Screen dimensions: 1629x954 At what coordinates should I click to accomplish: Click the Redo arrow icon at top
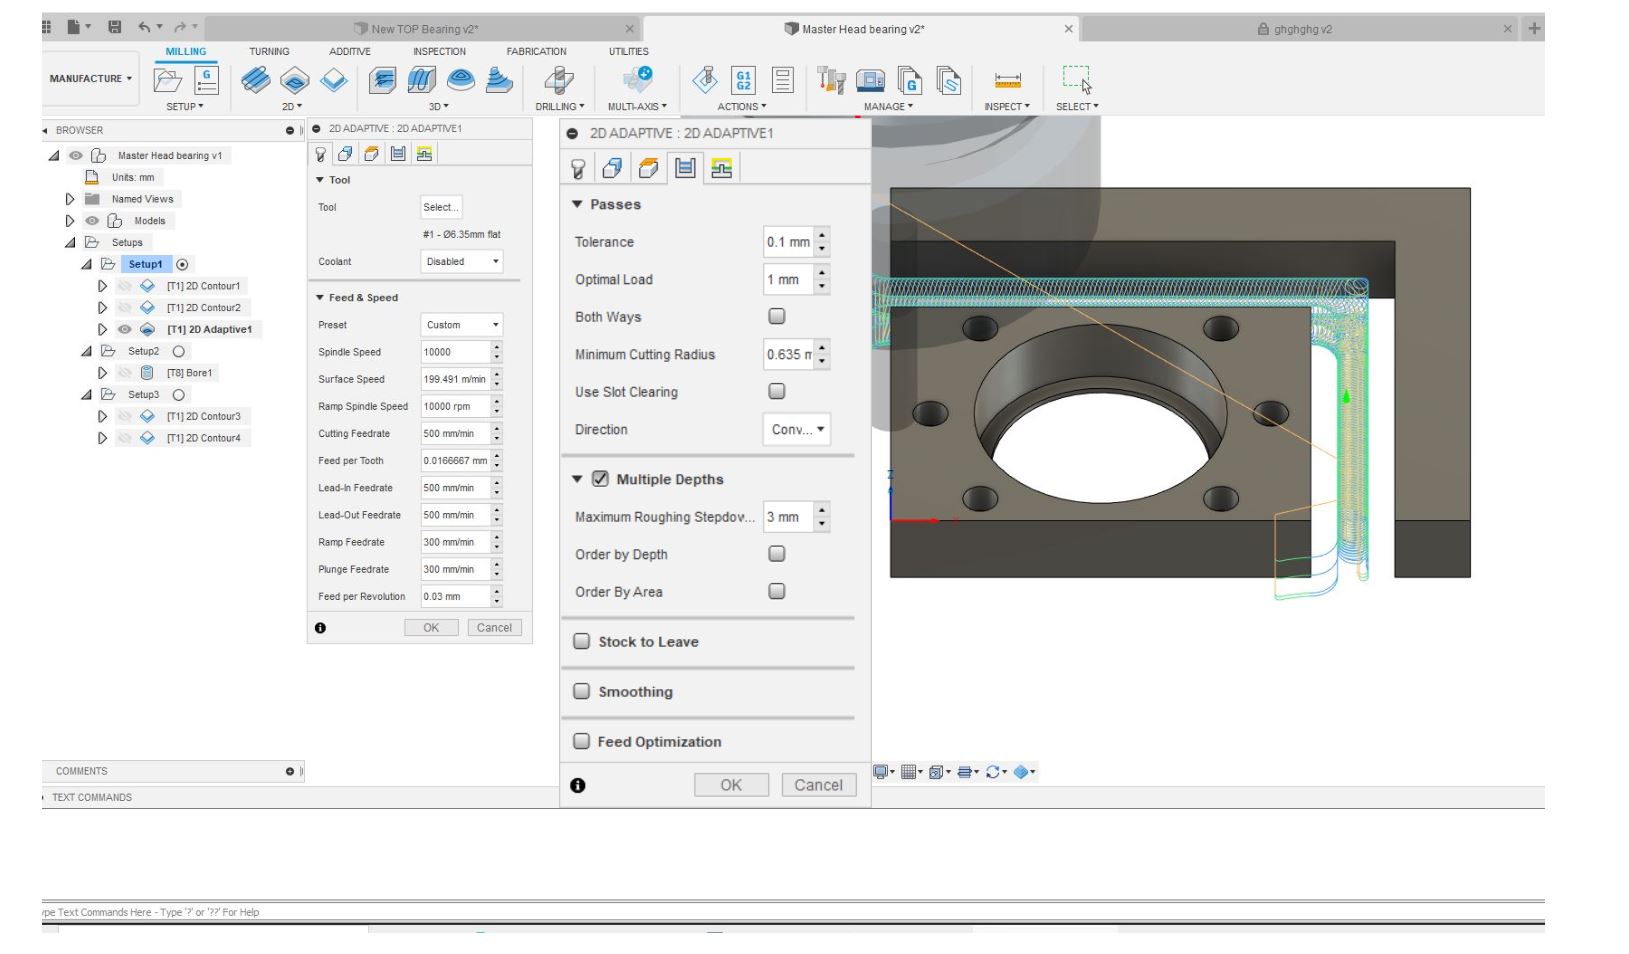coord(180,28)
